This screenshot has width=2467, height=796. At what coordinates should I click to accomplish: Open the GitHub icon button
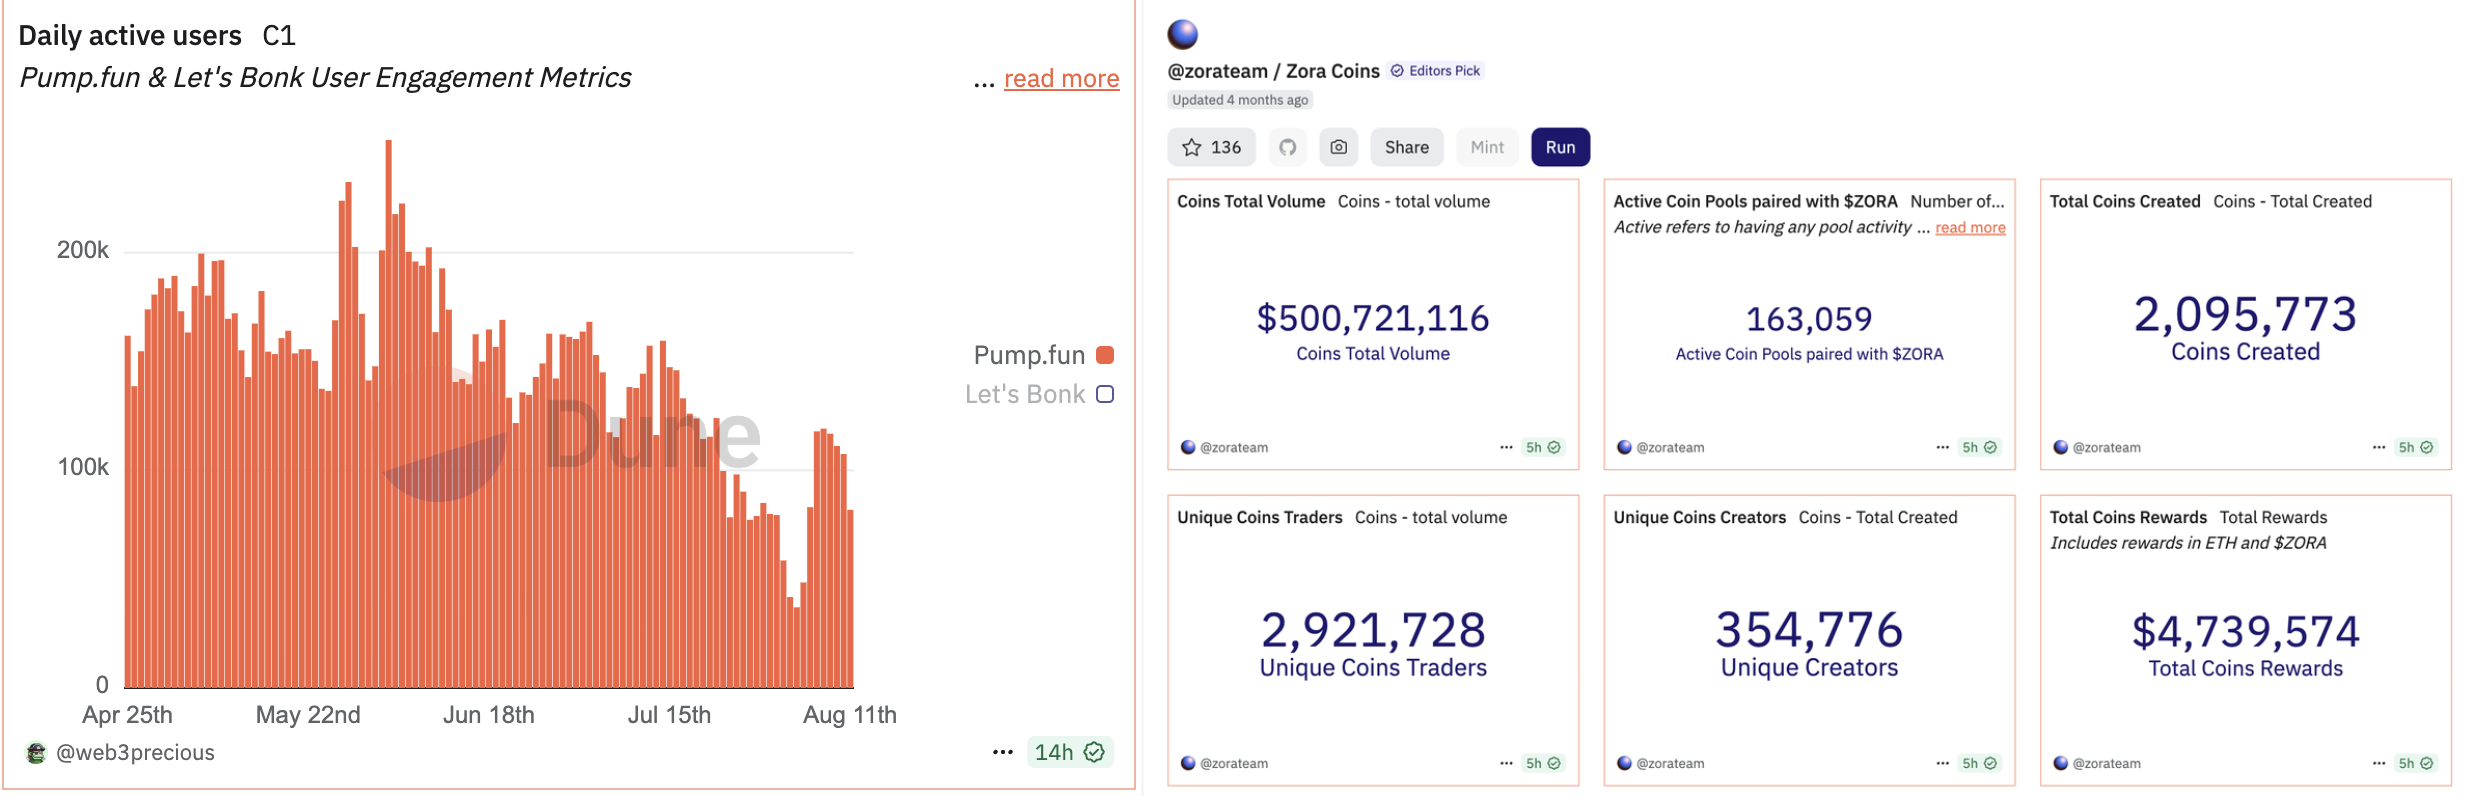(x=1288, y=147)
